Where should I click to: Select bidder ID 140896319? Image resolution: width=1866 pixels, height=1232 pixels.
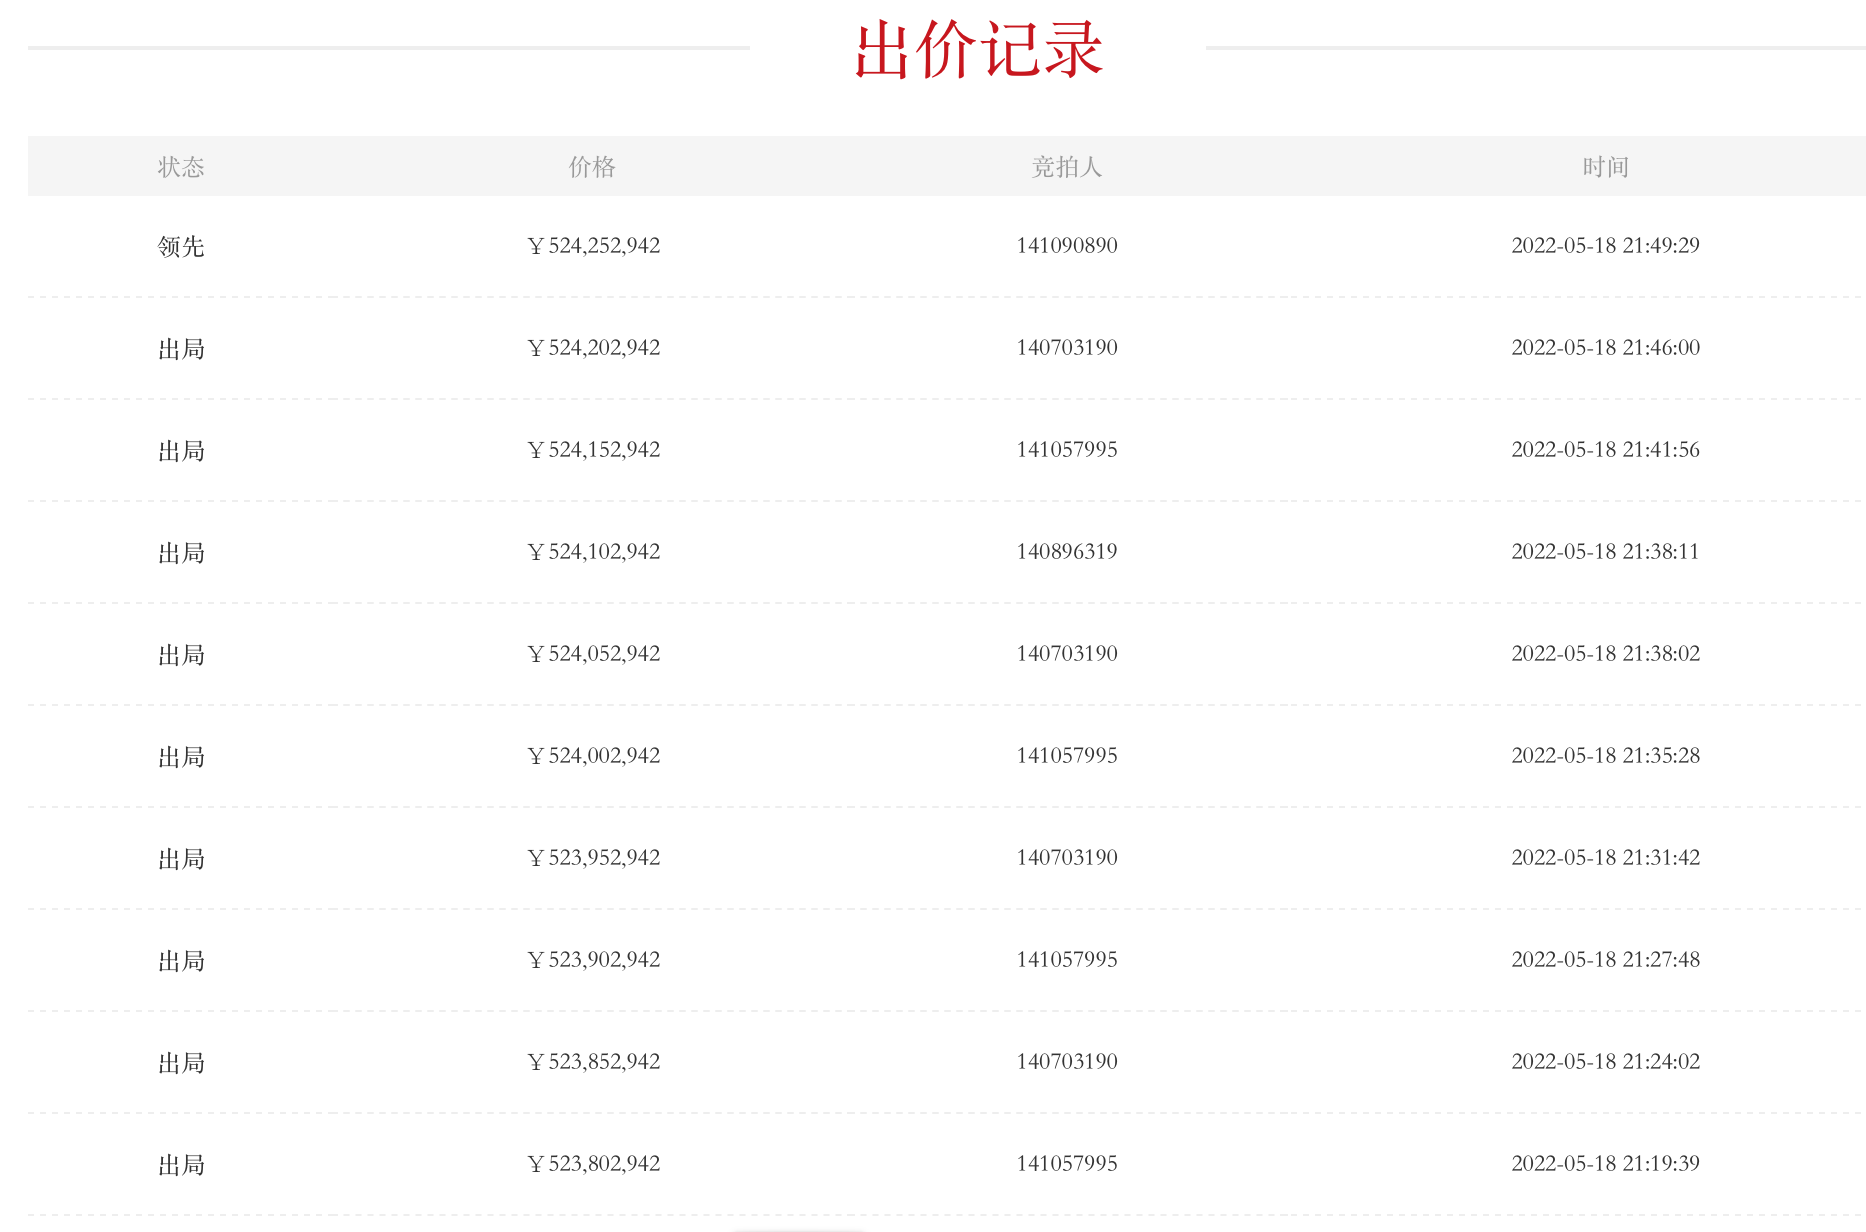click(x=1066, y=552)
